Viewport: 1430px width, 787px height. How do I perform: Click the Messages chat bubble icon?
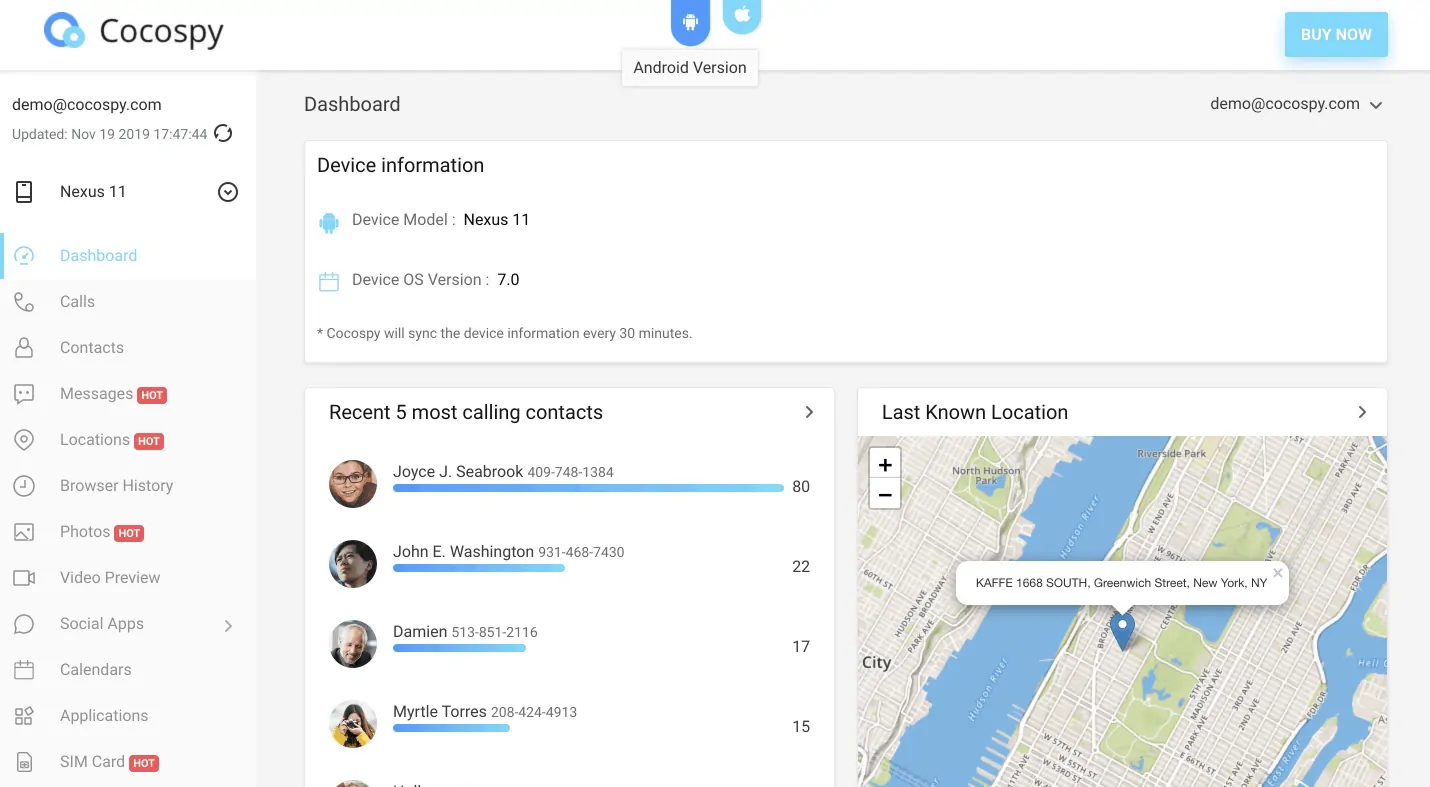coord(24,394)
